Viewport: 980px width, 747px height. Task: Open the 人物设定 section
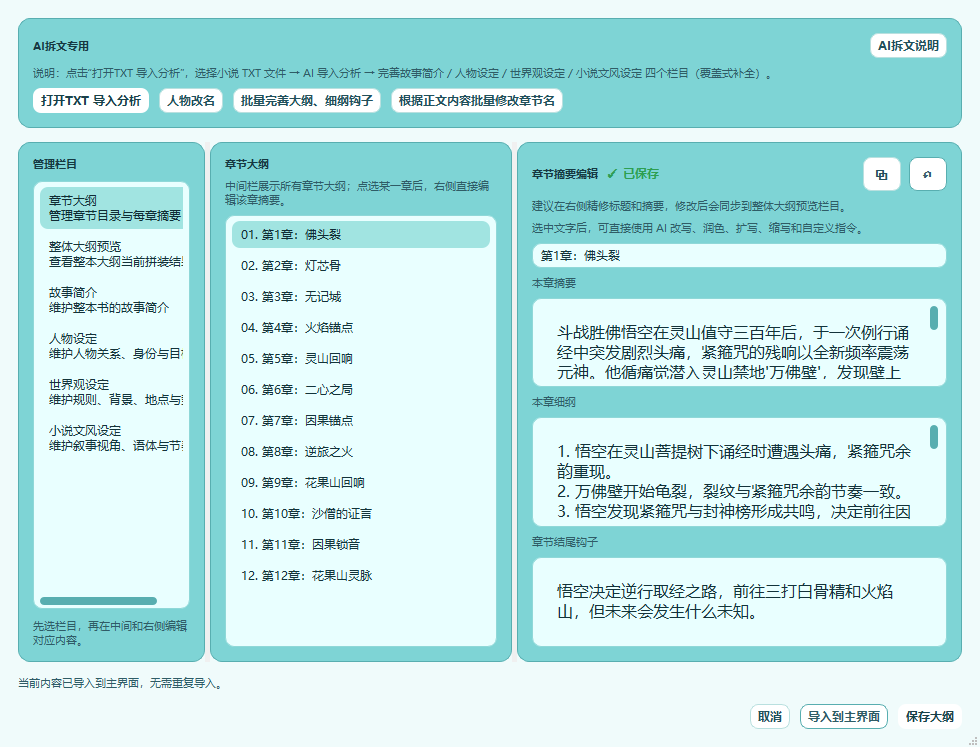[111, 346]
